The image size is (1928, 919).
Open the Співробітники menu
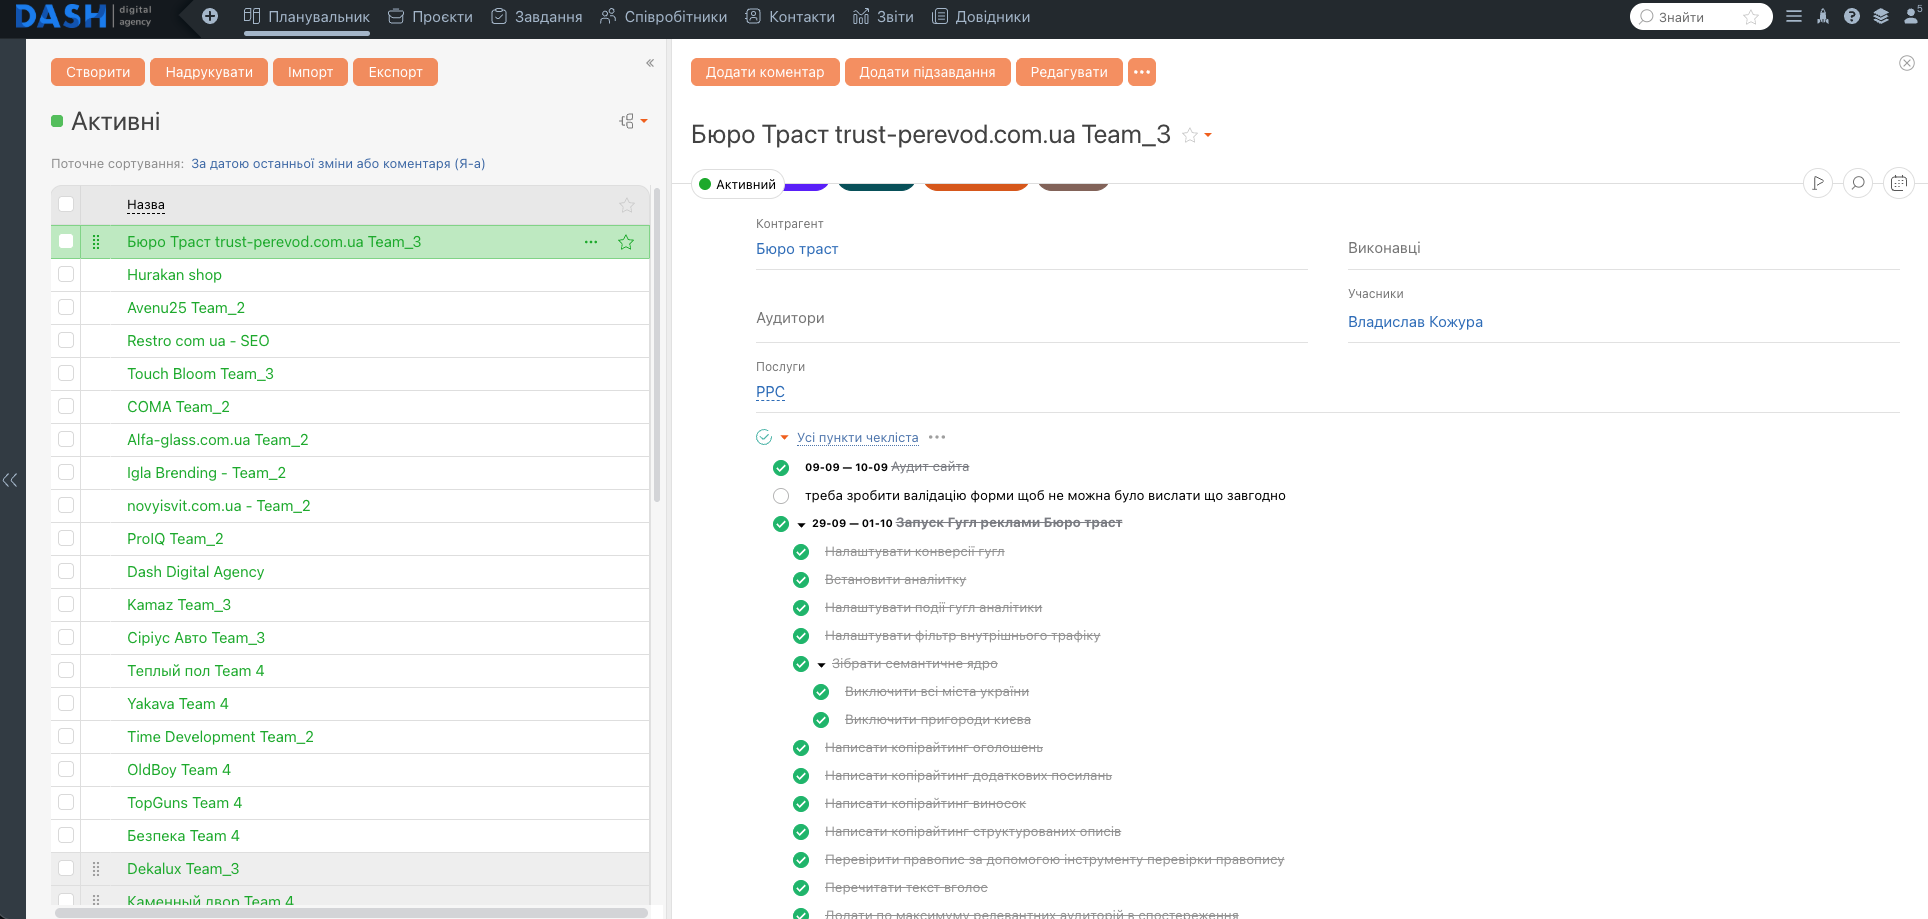tap(664, 16)
